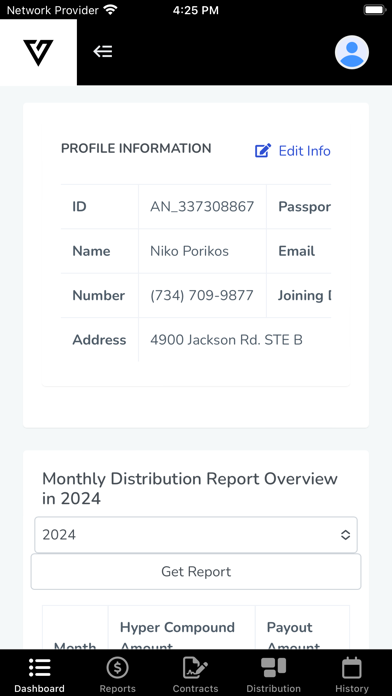The image size is (392, 696).
Task: Click the PROFILE INFORMATION heading
Action: tap(136, 148)
